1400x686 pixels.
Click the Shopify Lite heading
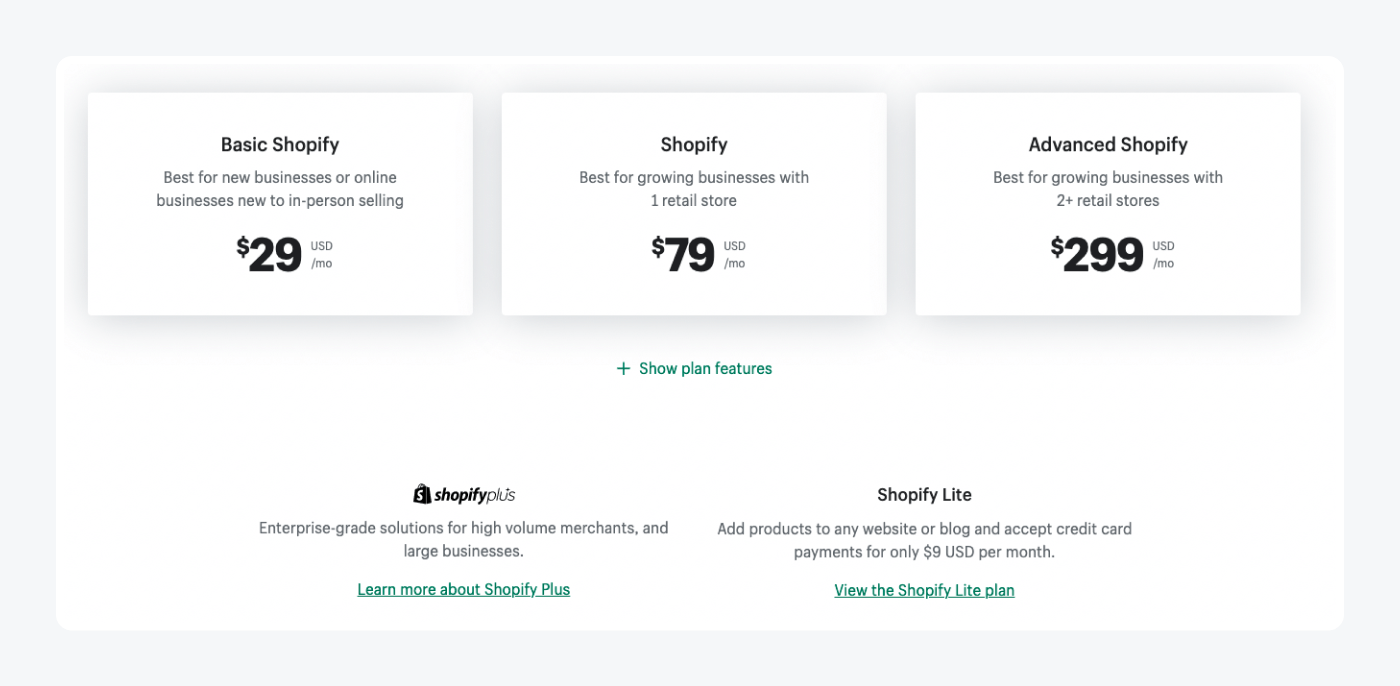pyautogui.click(x=923, y=494)
